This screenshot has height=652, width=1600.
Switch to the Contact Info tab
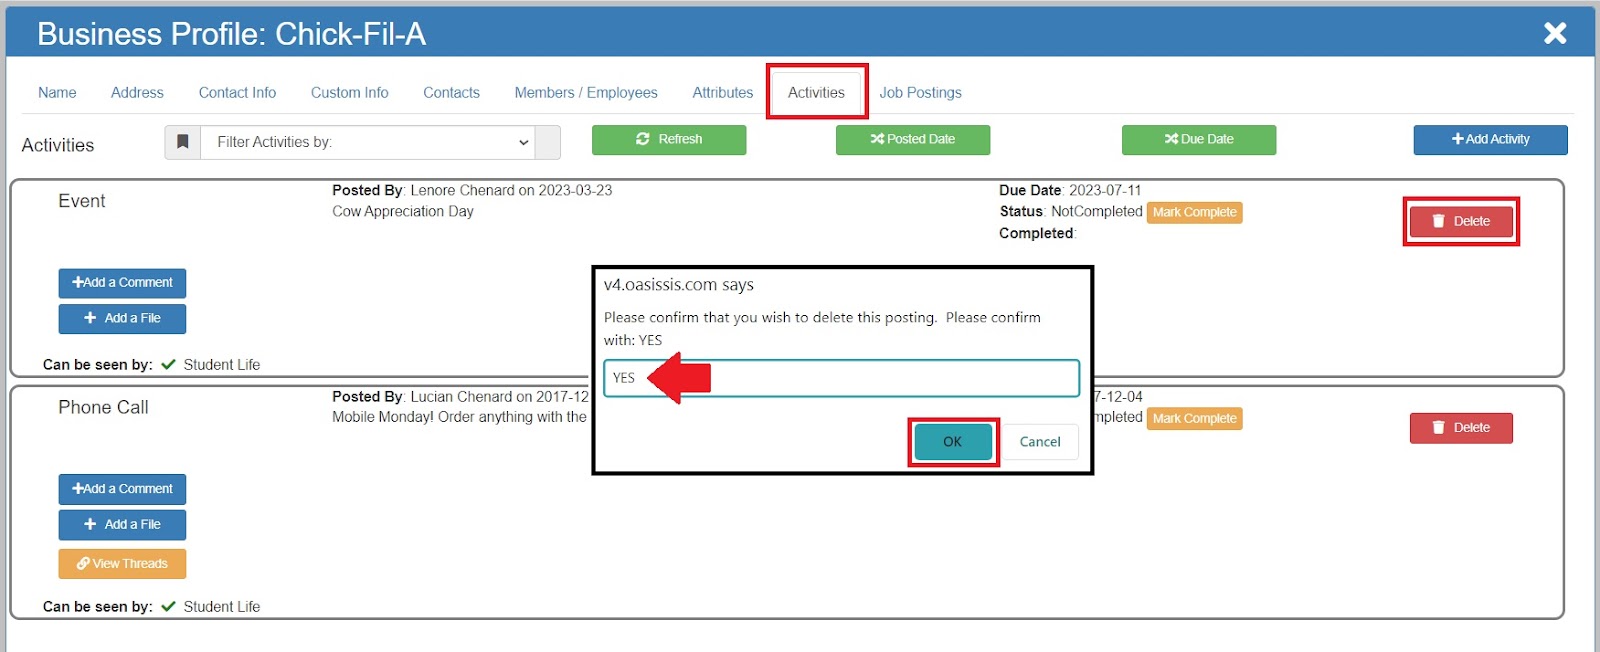tap(237, 92)
